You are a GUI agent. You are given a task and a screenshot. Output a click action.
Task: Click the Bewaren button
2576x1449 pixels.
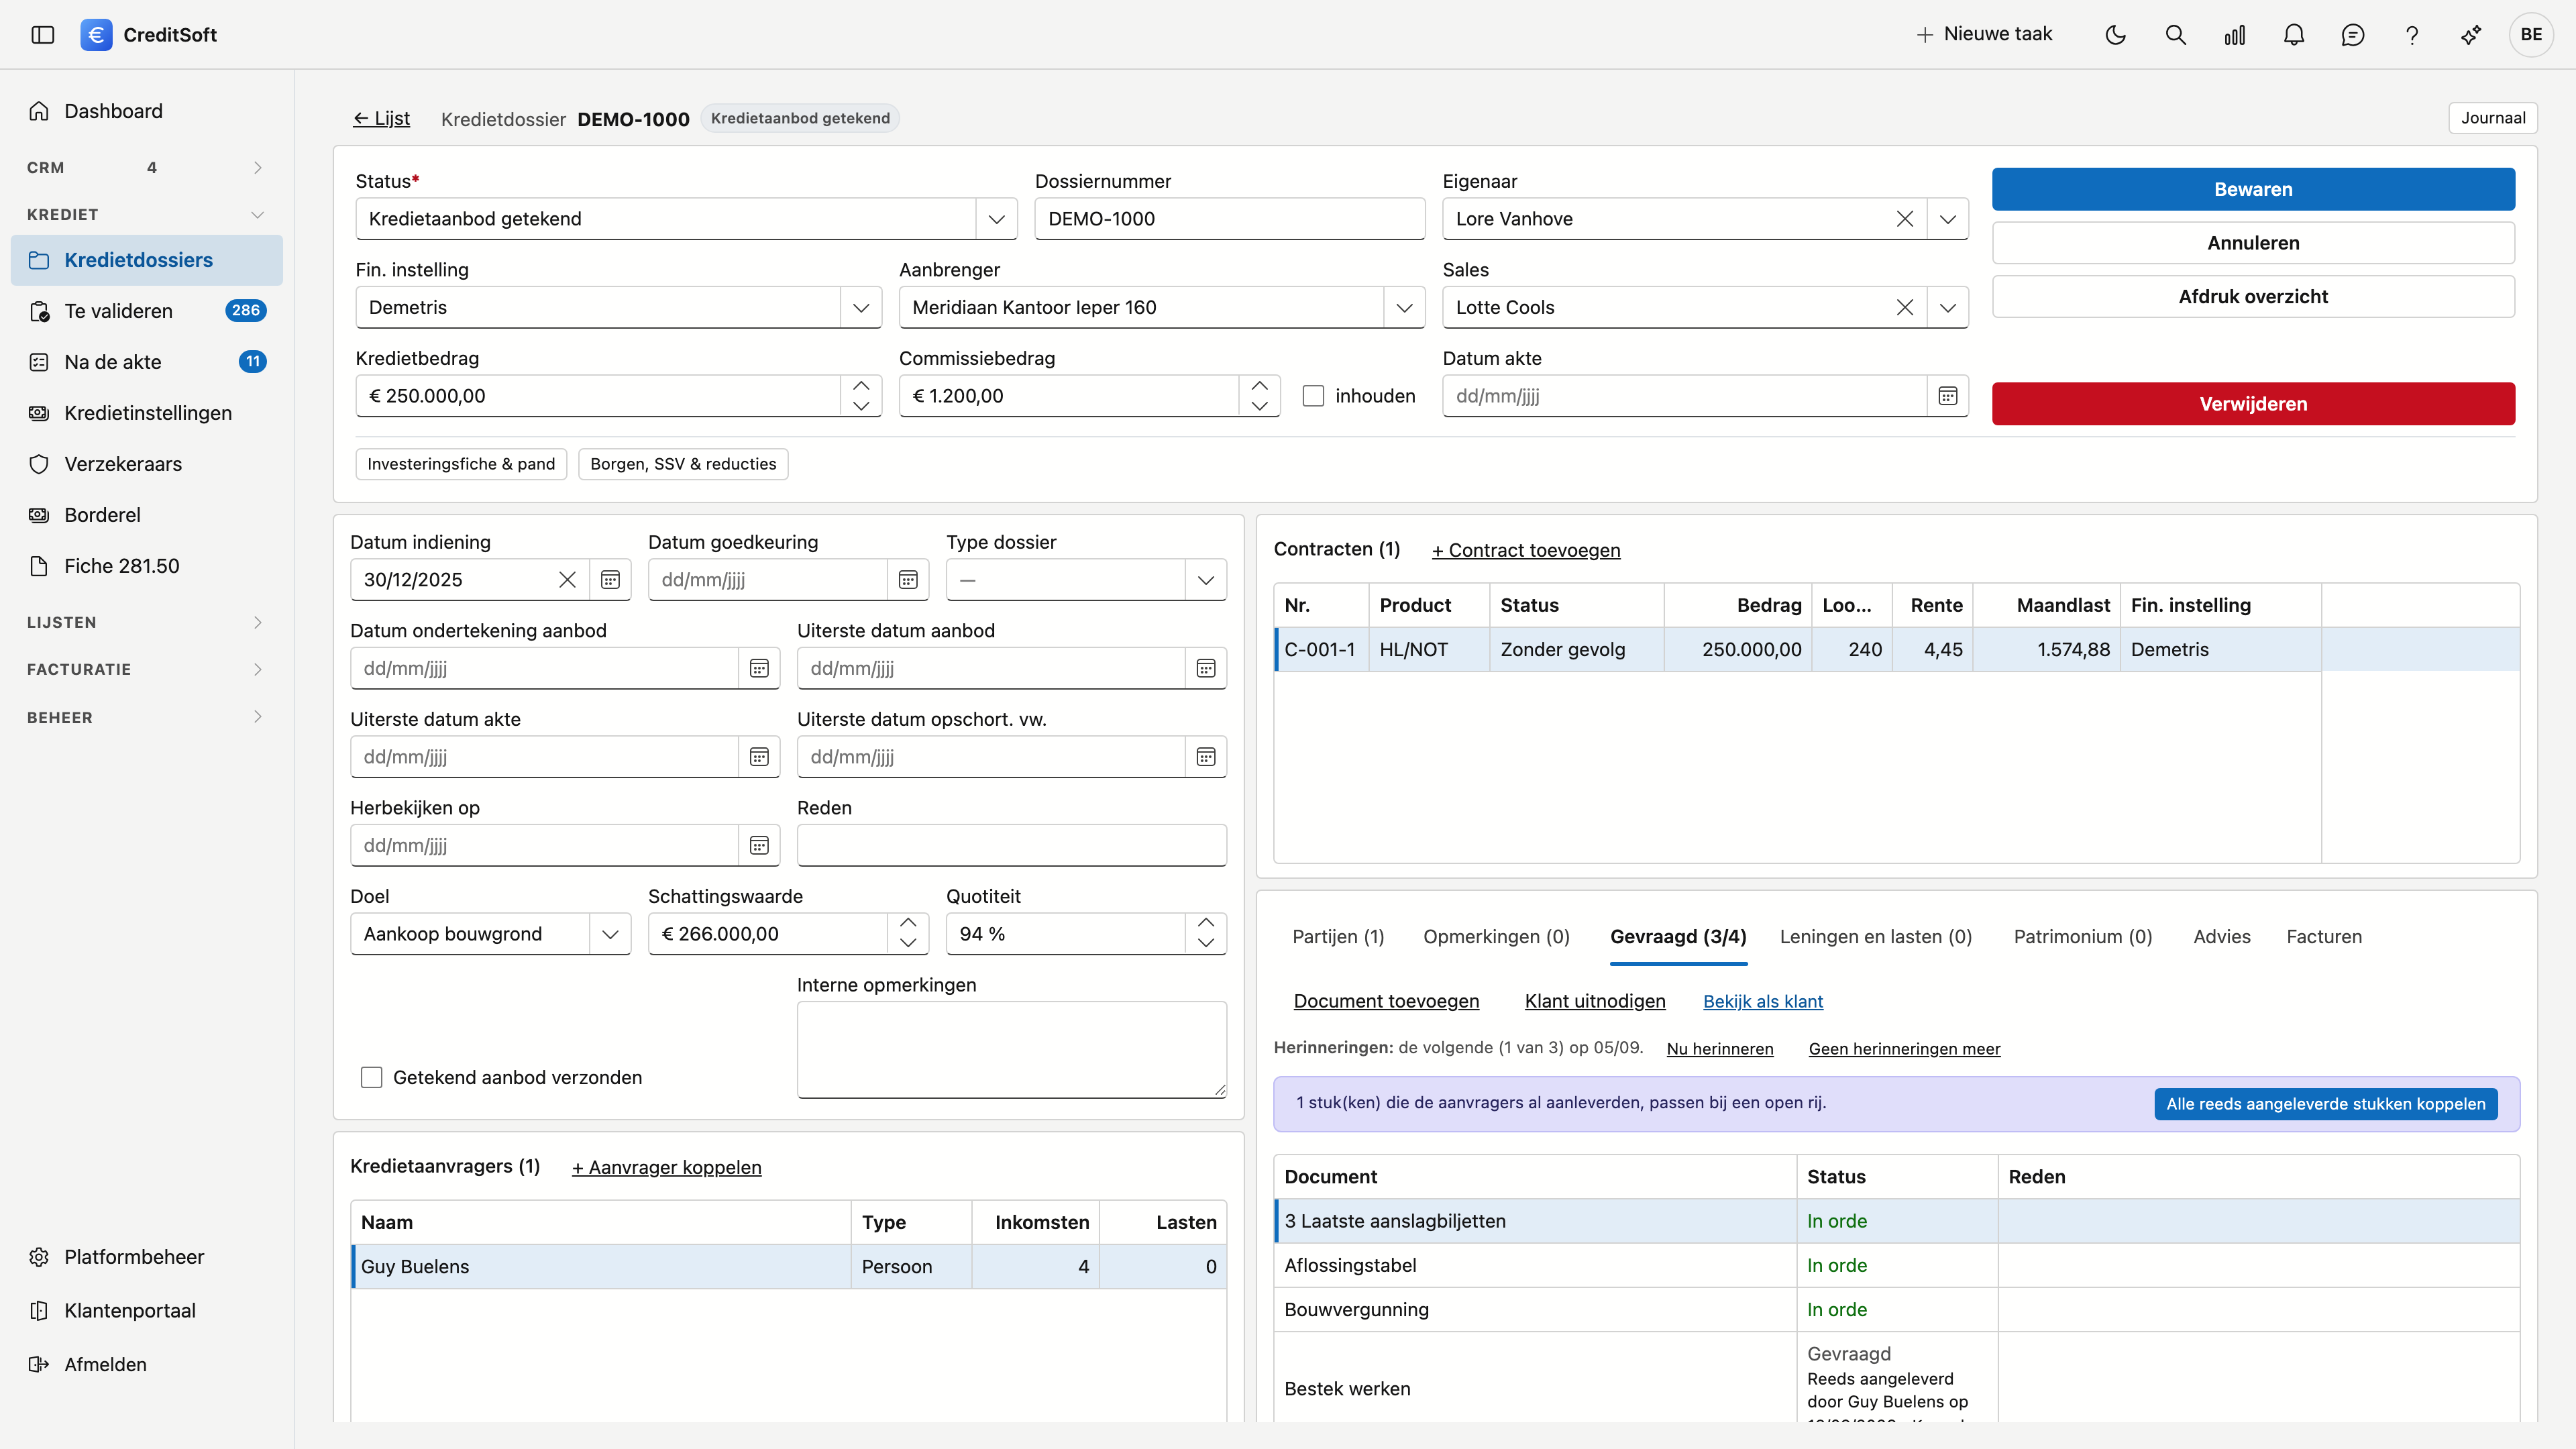[x=2253, y=189]
